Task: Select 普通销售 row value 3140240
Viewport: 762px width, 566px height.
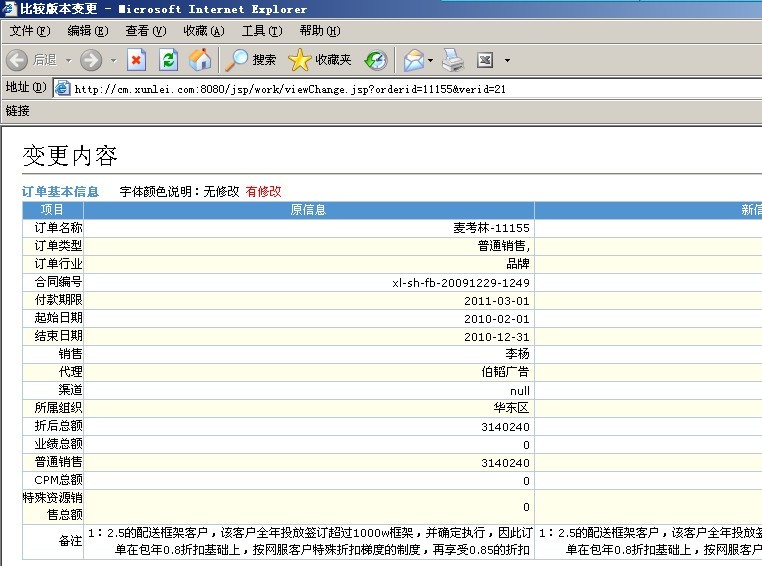Action: pos(505,463)
